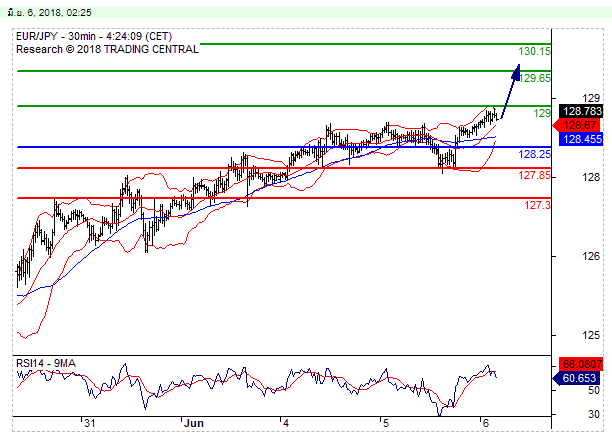Click the 128 price axis label
This screenshot has height=441, width=612.
tap(591, 177)
